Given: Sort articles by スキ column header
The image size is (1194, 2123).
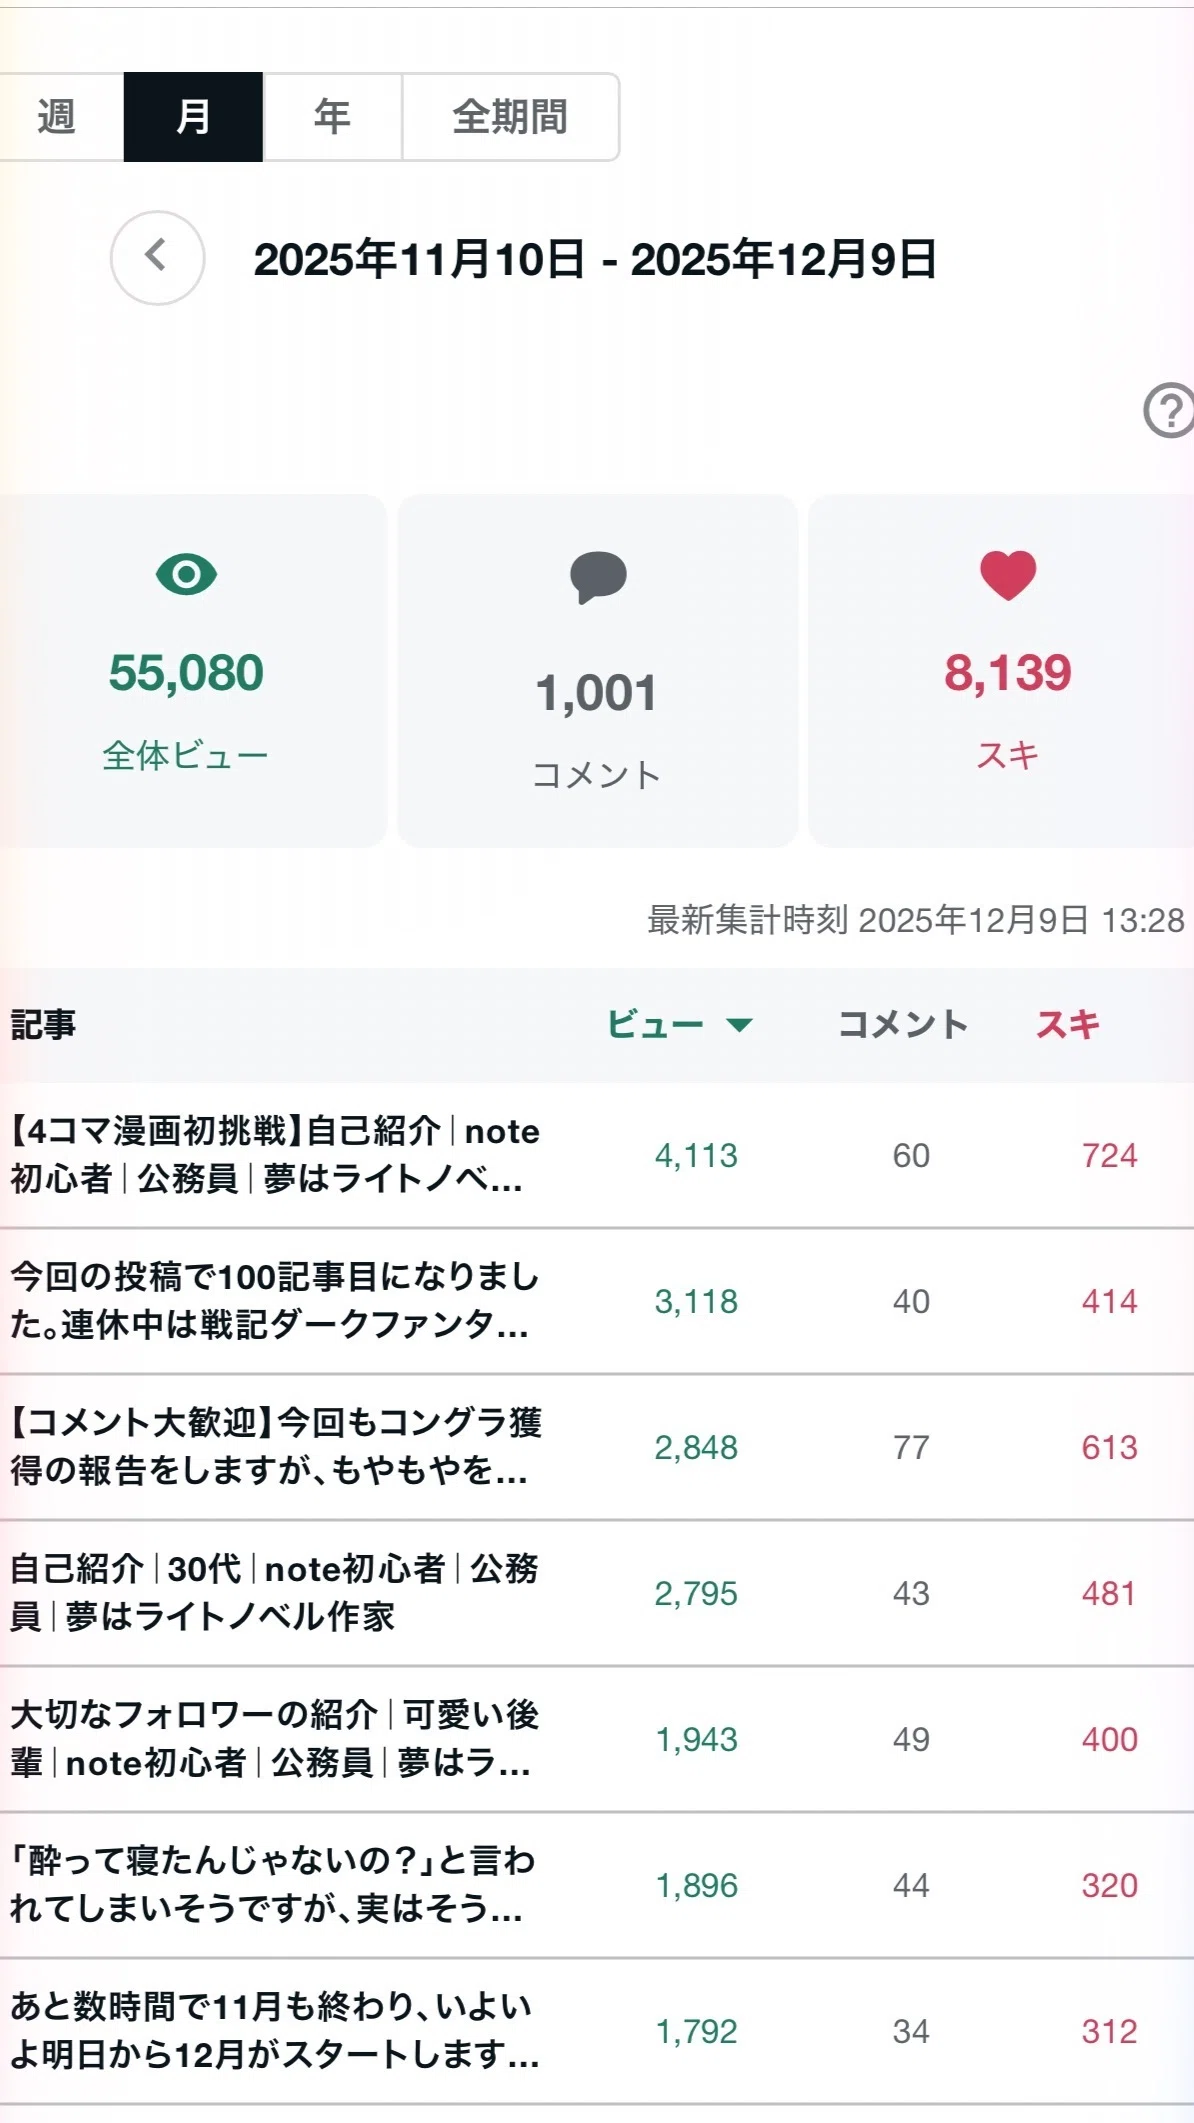Looking at the screenshot, I should click(1067, 1024).
